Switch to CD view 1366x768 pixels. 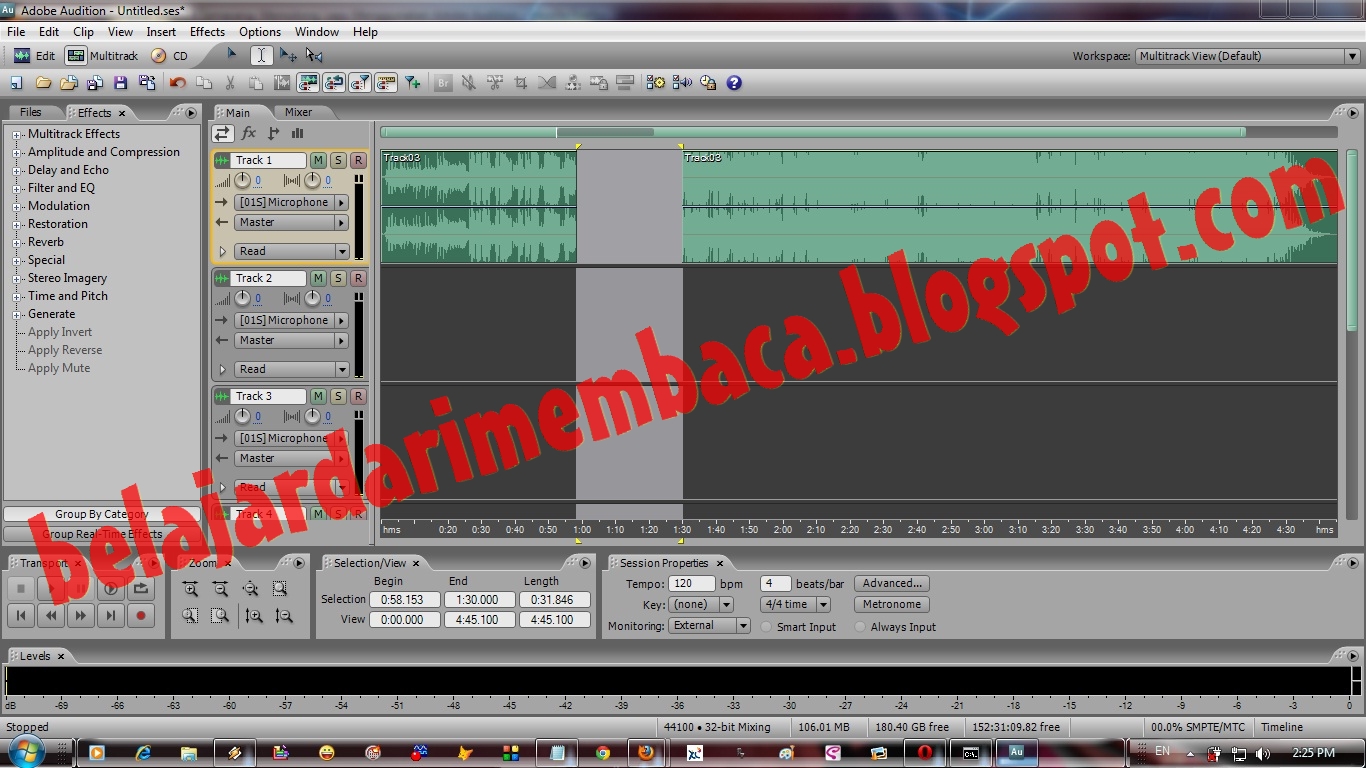click(170, 56)
